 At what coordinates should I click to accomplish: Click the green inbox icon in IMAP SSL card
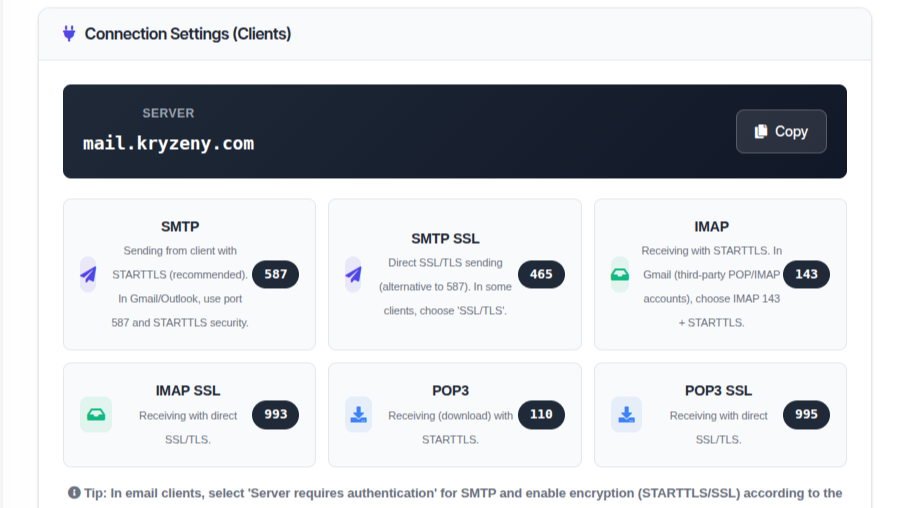(x=96, y=414)
